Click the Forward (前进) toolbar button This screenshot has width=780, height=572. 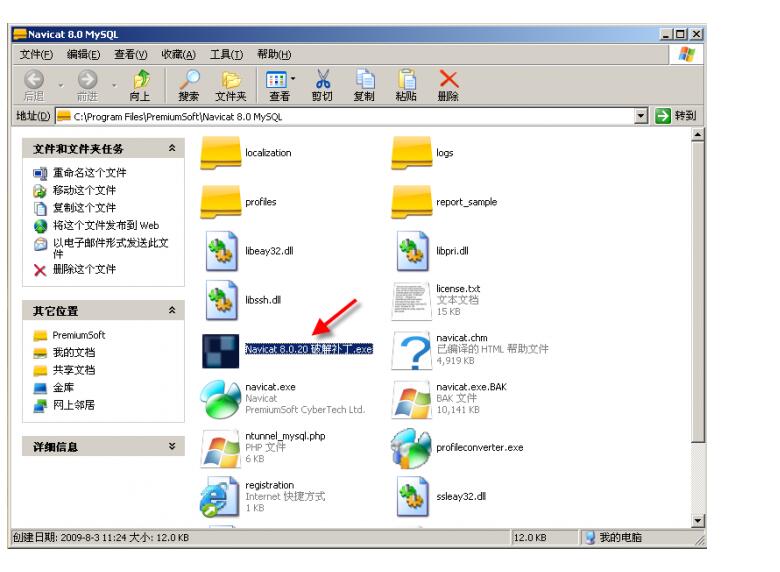pos(88,86)
